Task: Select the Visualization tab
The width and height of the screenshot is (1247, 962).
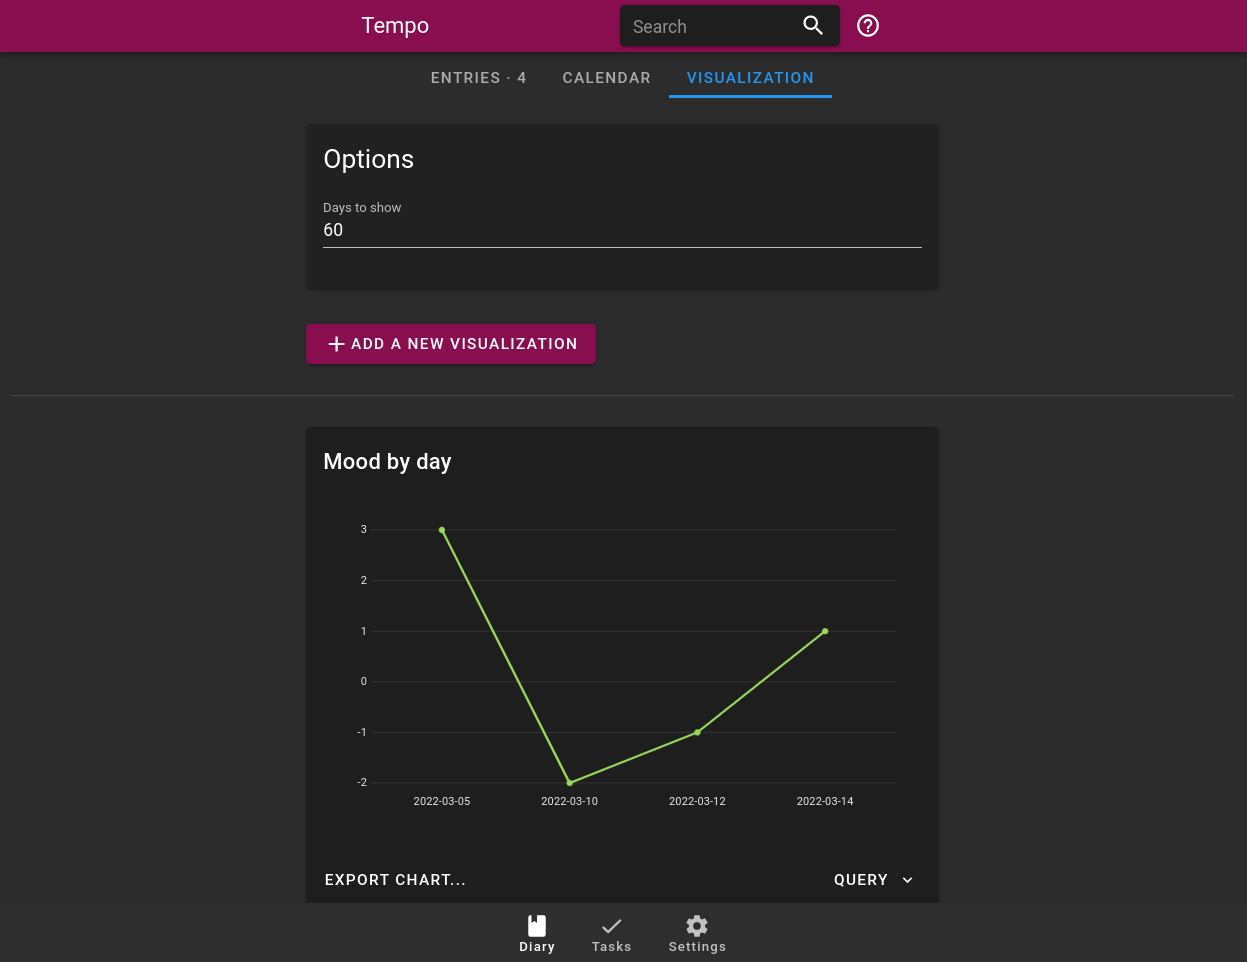Action: tap(750, 78)
